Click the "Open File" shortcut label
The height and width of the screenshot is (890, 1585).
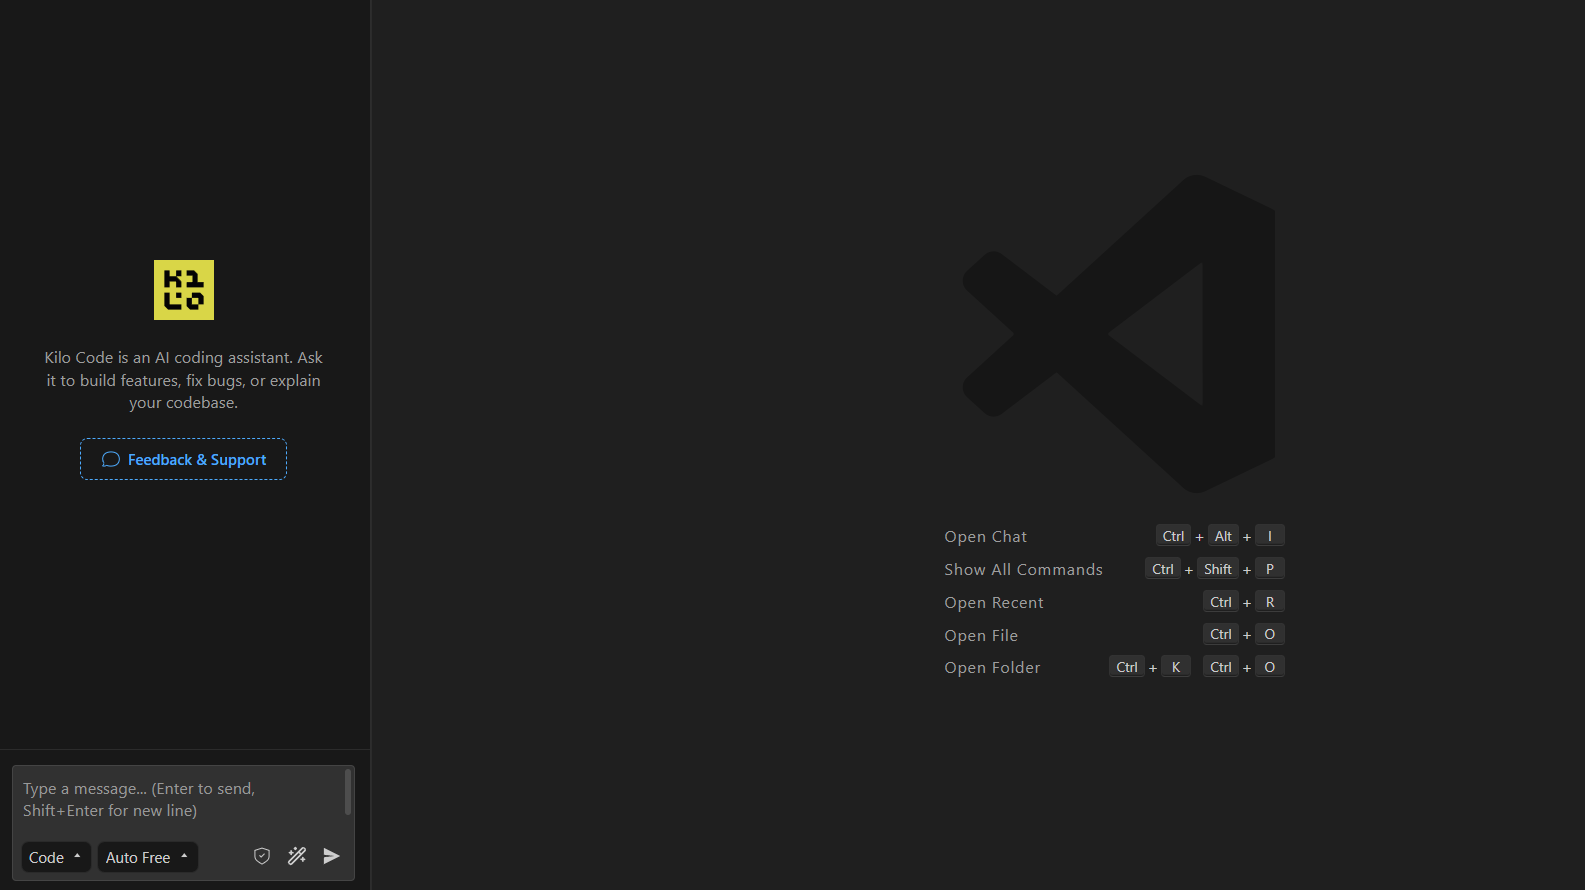point(981,636)
